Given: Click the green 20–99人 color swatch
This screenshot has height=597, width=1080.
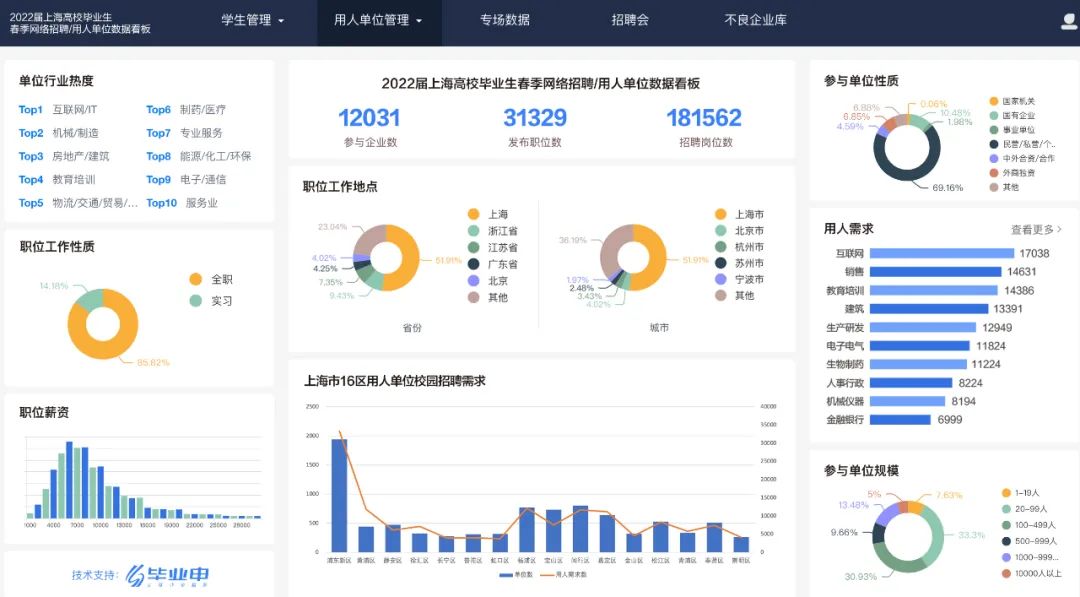Looking at the screenshot, I should click(x=1005, y=509).
